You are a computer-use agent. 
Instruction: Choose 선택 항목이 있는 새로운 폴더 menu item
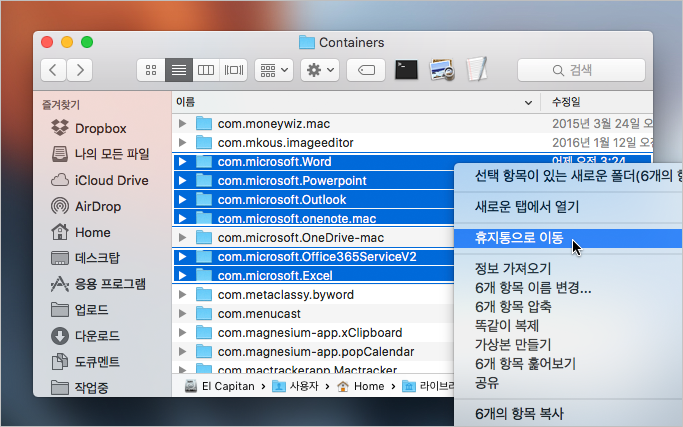click(x=568, y=176)
